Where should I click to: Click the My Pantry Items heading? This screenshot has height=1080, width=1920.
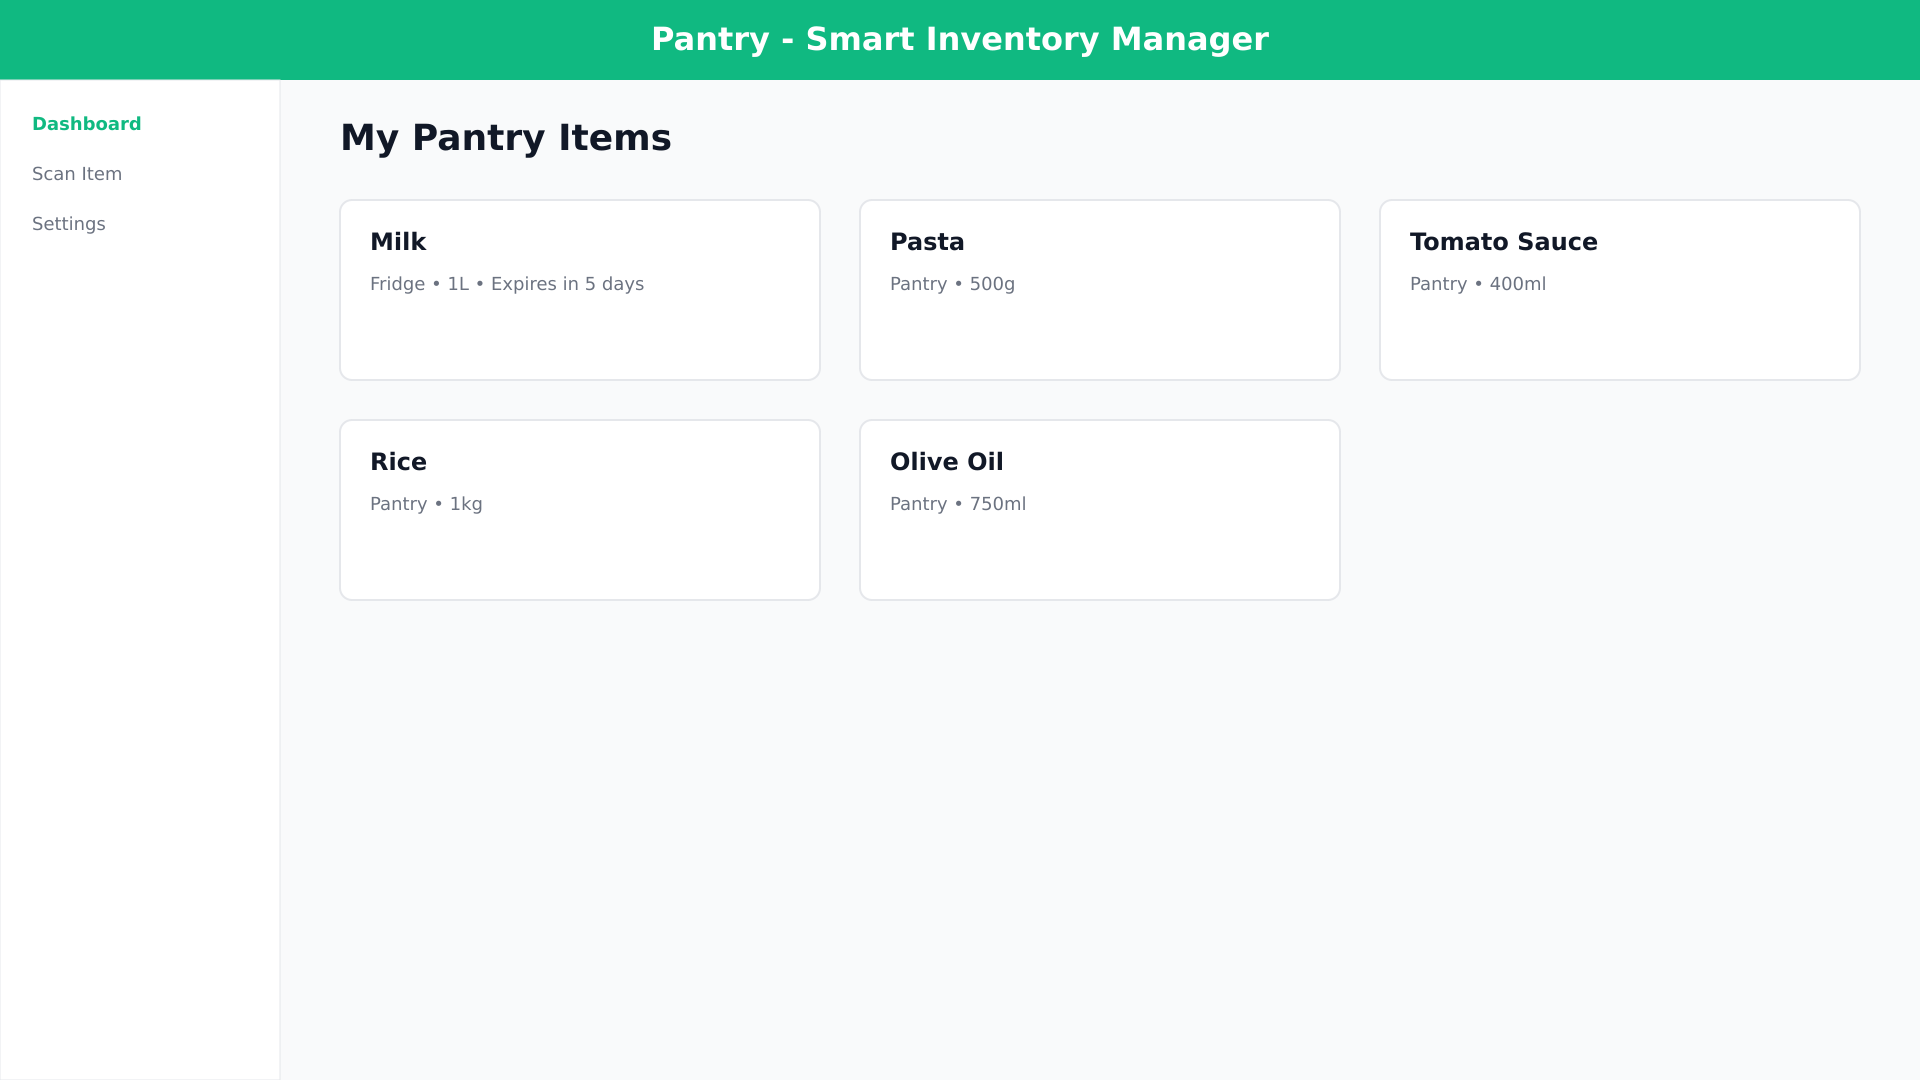click(x=505, y=138)
